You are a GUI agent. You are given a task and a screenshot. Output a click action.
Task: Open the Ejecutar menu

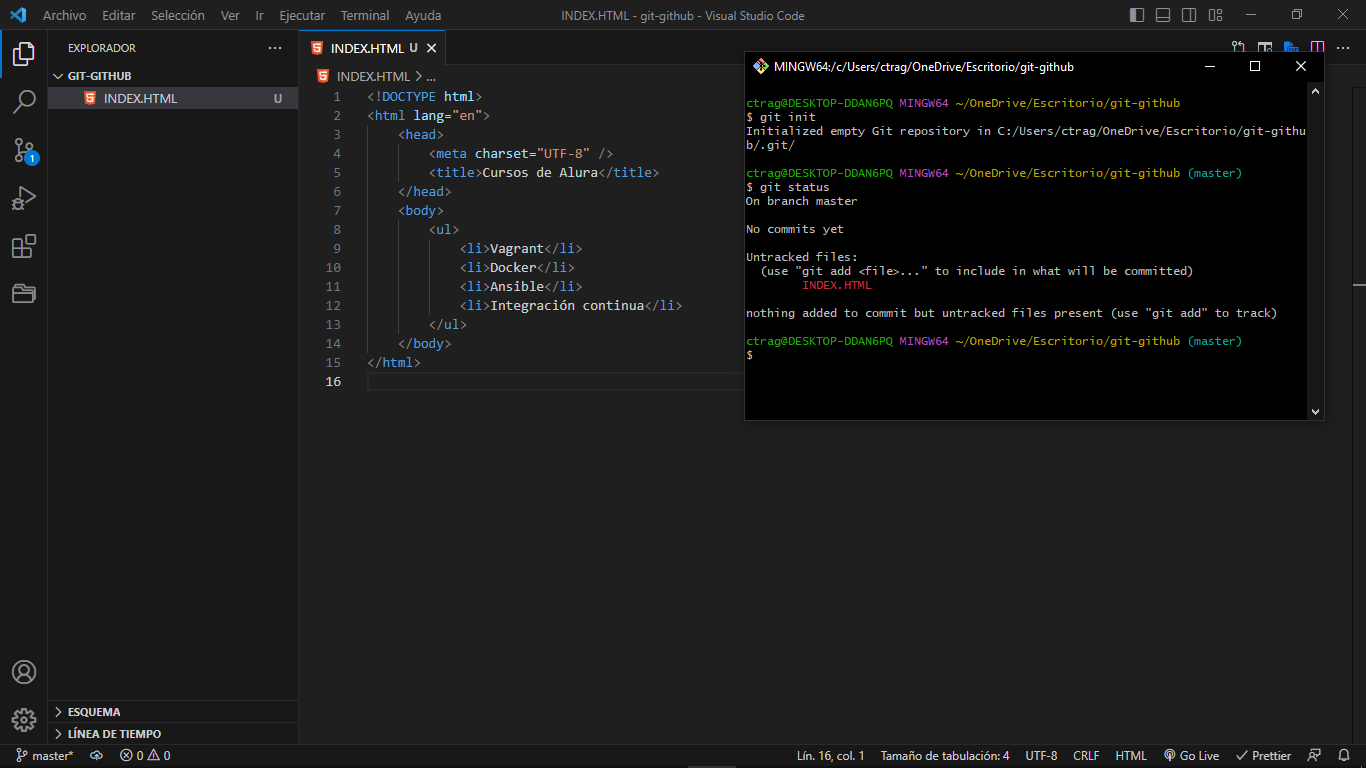tap(302, 15)
